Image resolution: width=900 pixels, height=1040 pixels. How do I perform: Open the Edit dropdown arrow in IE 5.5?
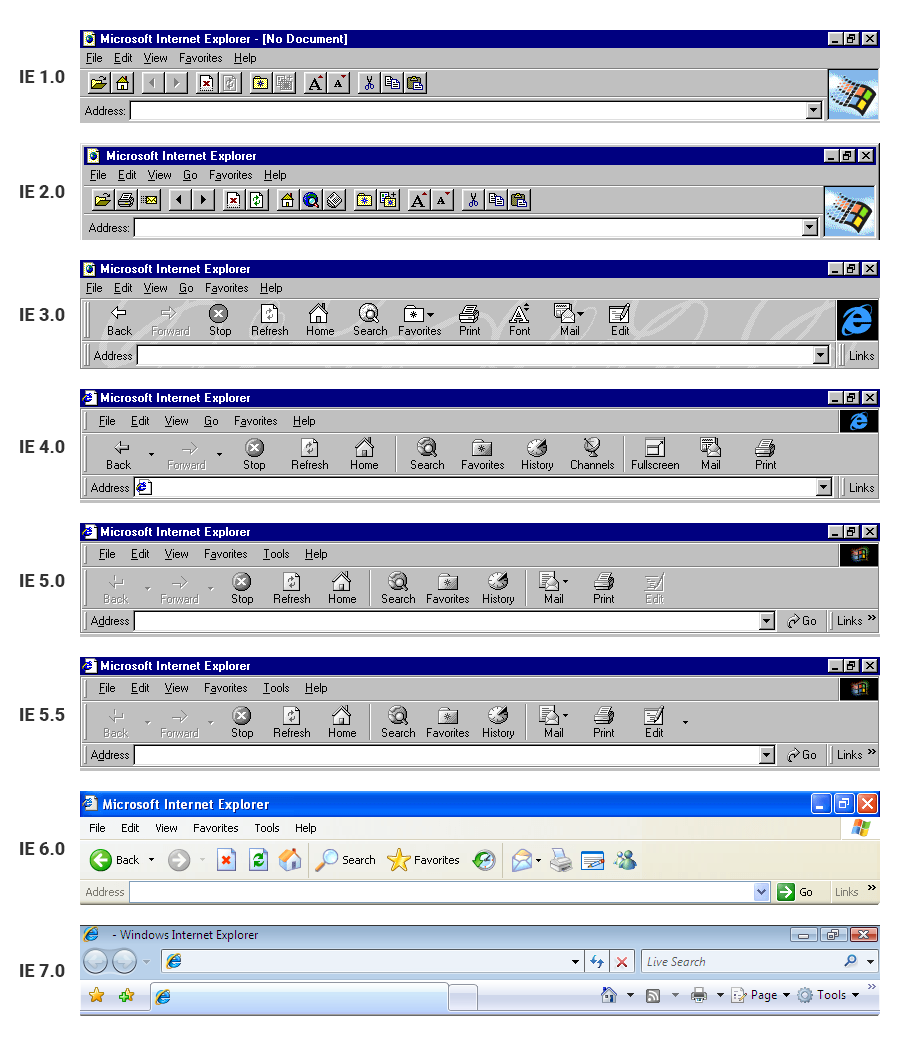[685, 722]
